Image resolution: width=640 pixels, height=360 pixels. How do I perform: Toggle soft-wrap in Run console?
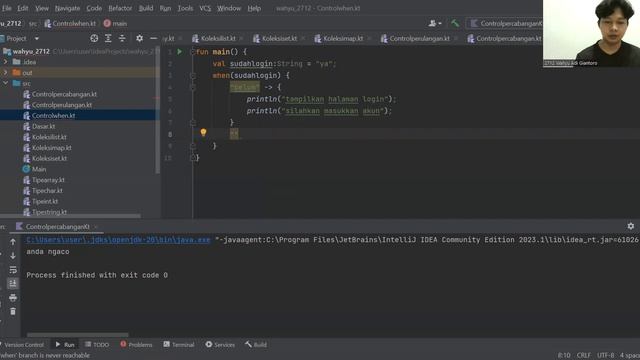(13, 270)
